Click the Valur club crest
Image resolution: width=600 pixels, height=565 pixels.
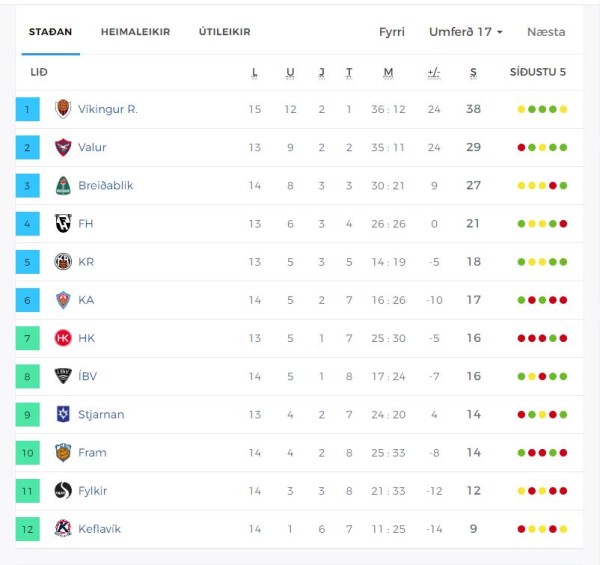(63, 147)
